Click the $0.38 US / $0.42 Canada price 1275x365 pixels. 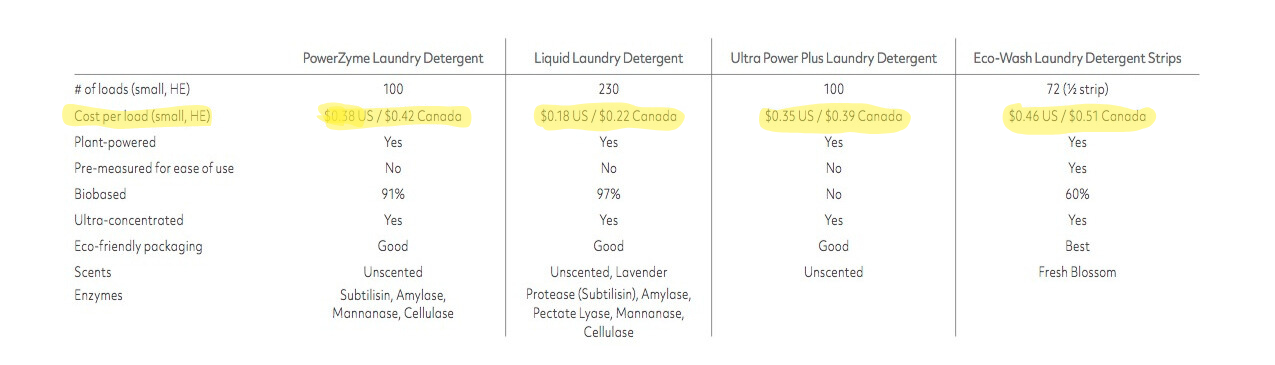click(x=393, y=117)
